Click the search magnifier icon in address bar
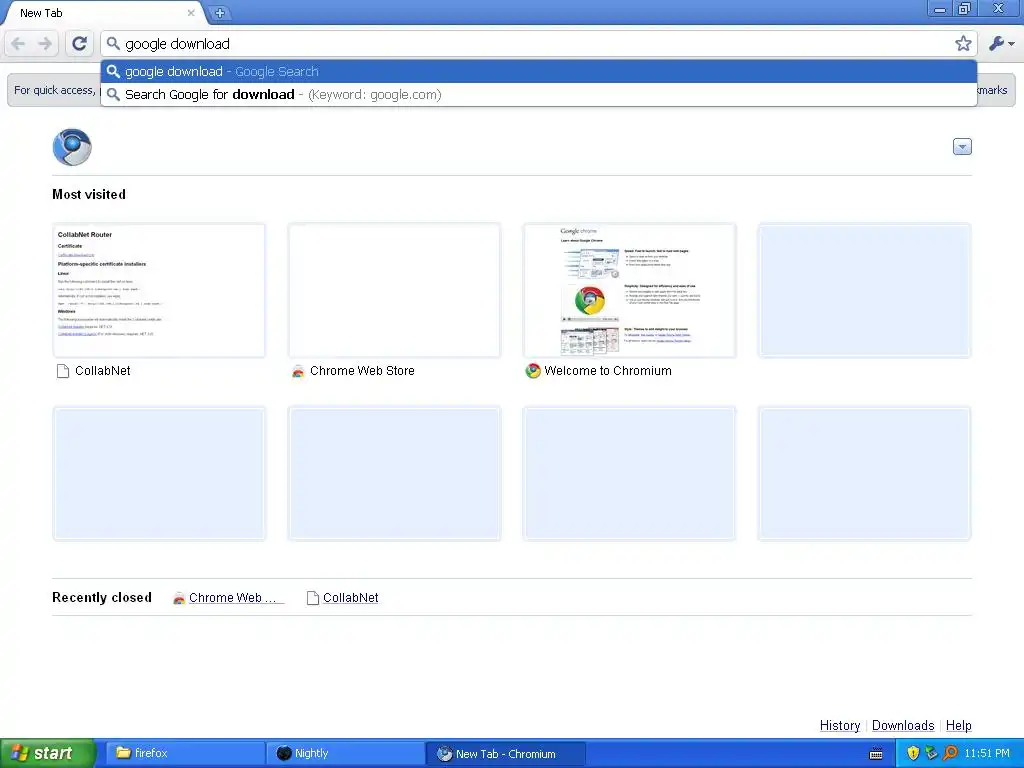Image resolution: width=1024 pixels, height=768 pixels. 113,44
